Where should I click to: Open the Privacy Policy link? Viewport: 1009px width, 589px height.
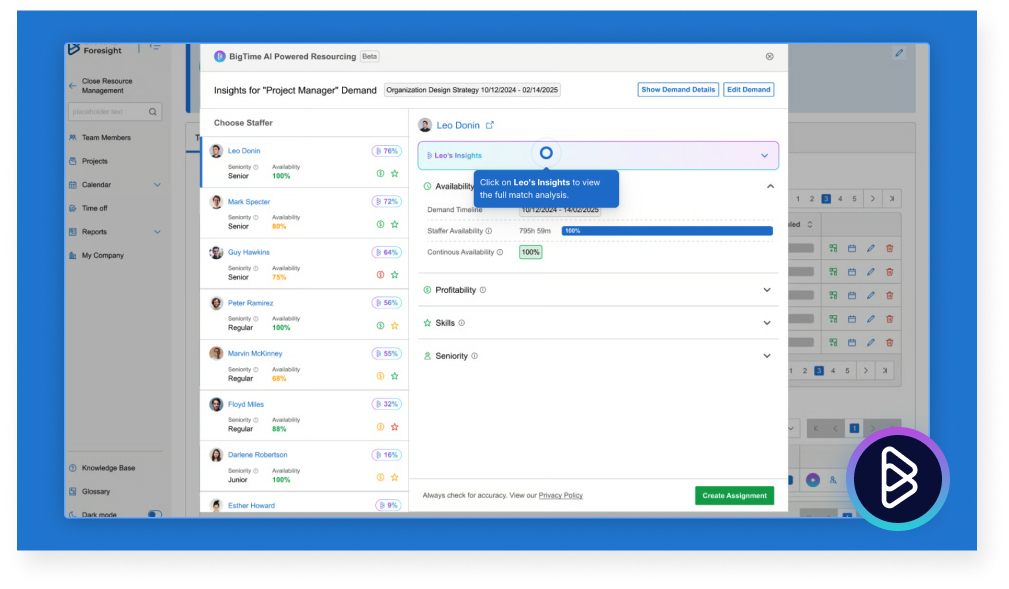point(560,496)
